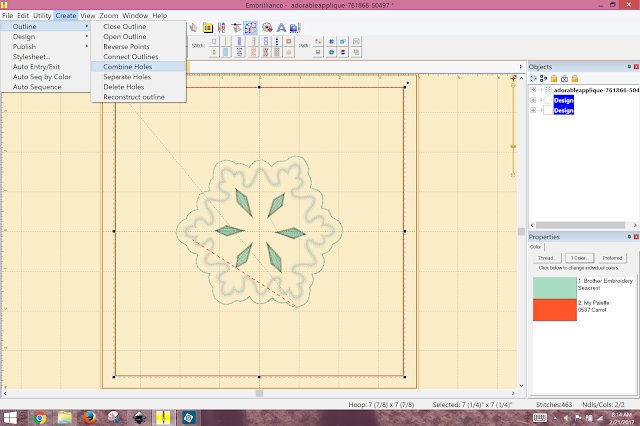This screenshot has width=640, height=426.
Task: Select the orange Carrot color swatch
Action: 555,310
